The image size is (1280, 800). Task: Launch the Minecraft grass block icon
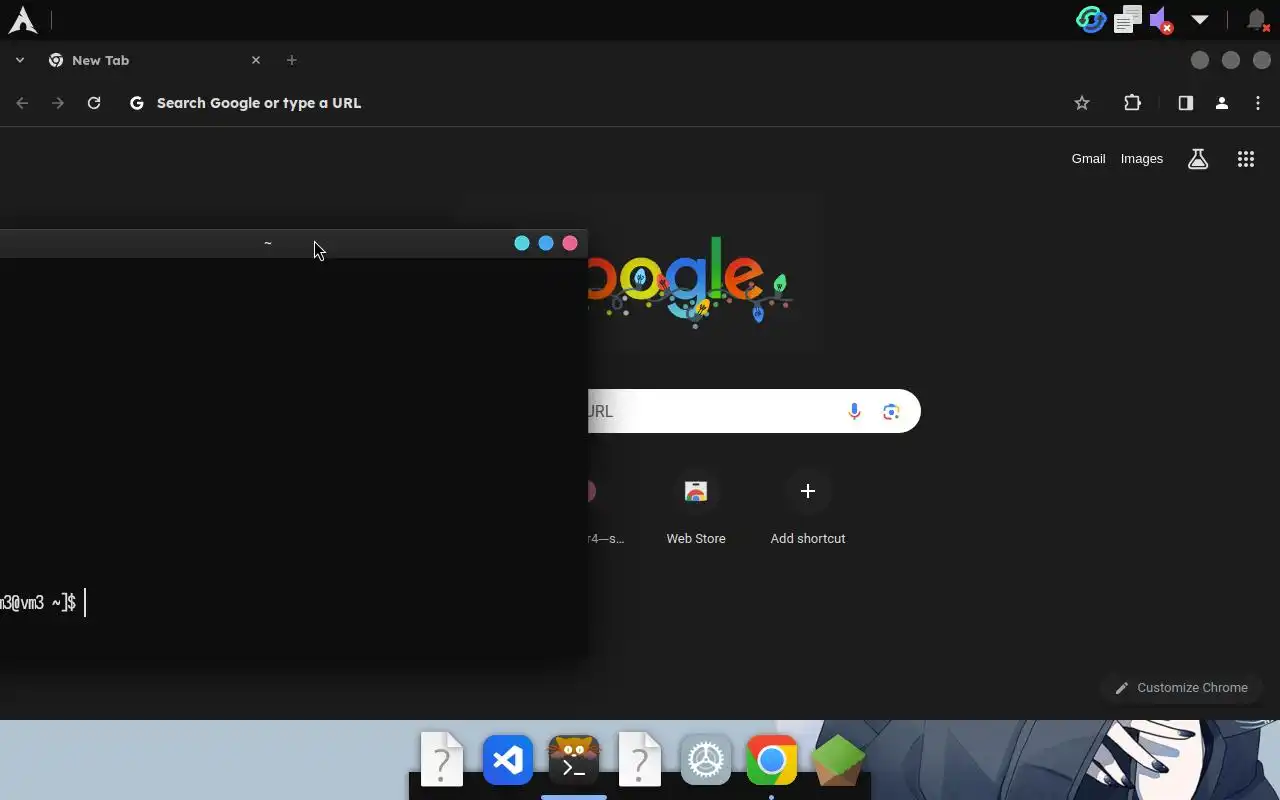pyautogui.click(x=837, y=760)
